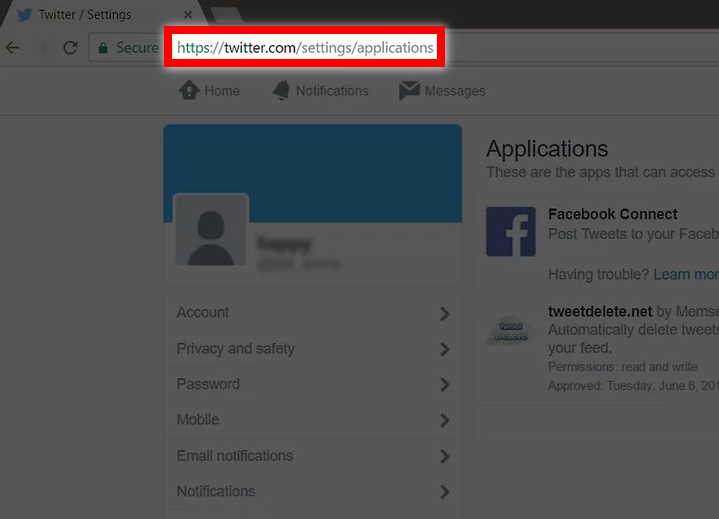
Task: Click the chevron beside Account
Action: click(444, 314)
